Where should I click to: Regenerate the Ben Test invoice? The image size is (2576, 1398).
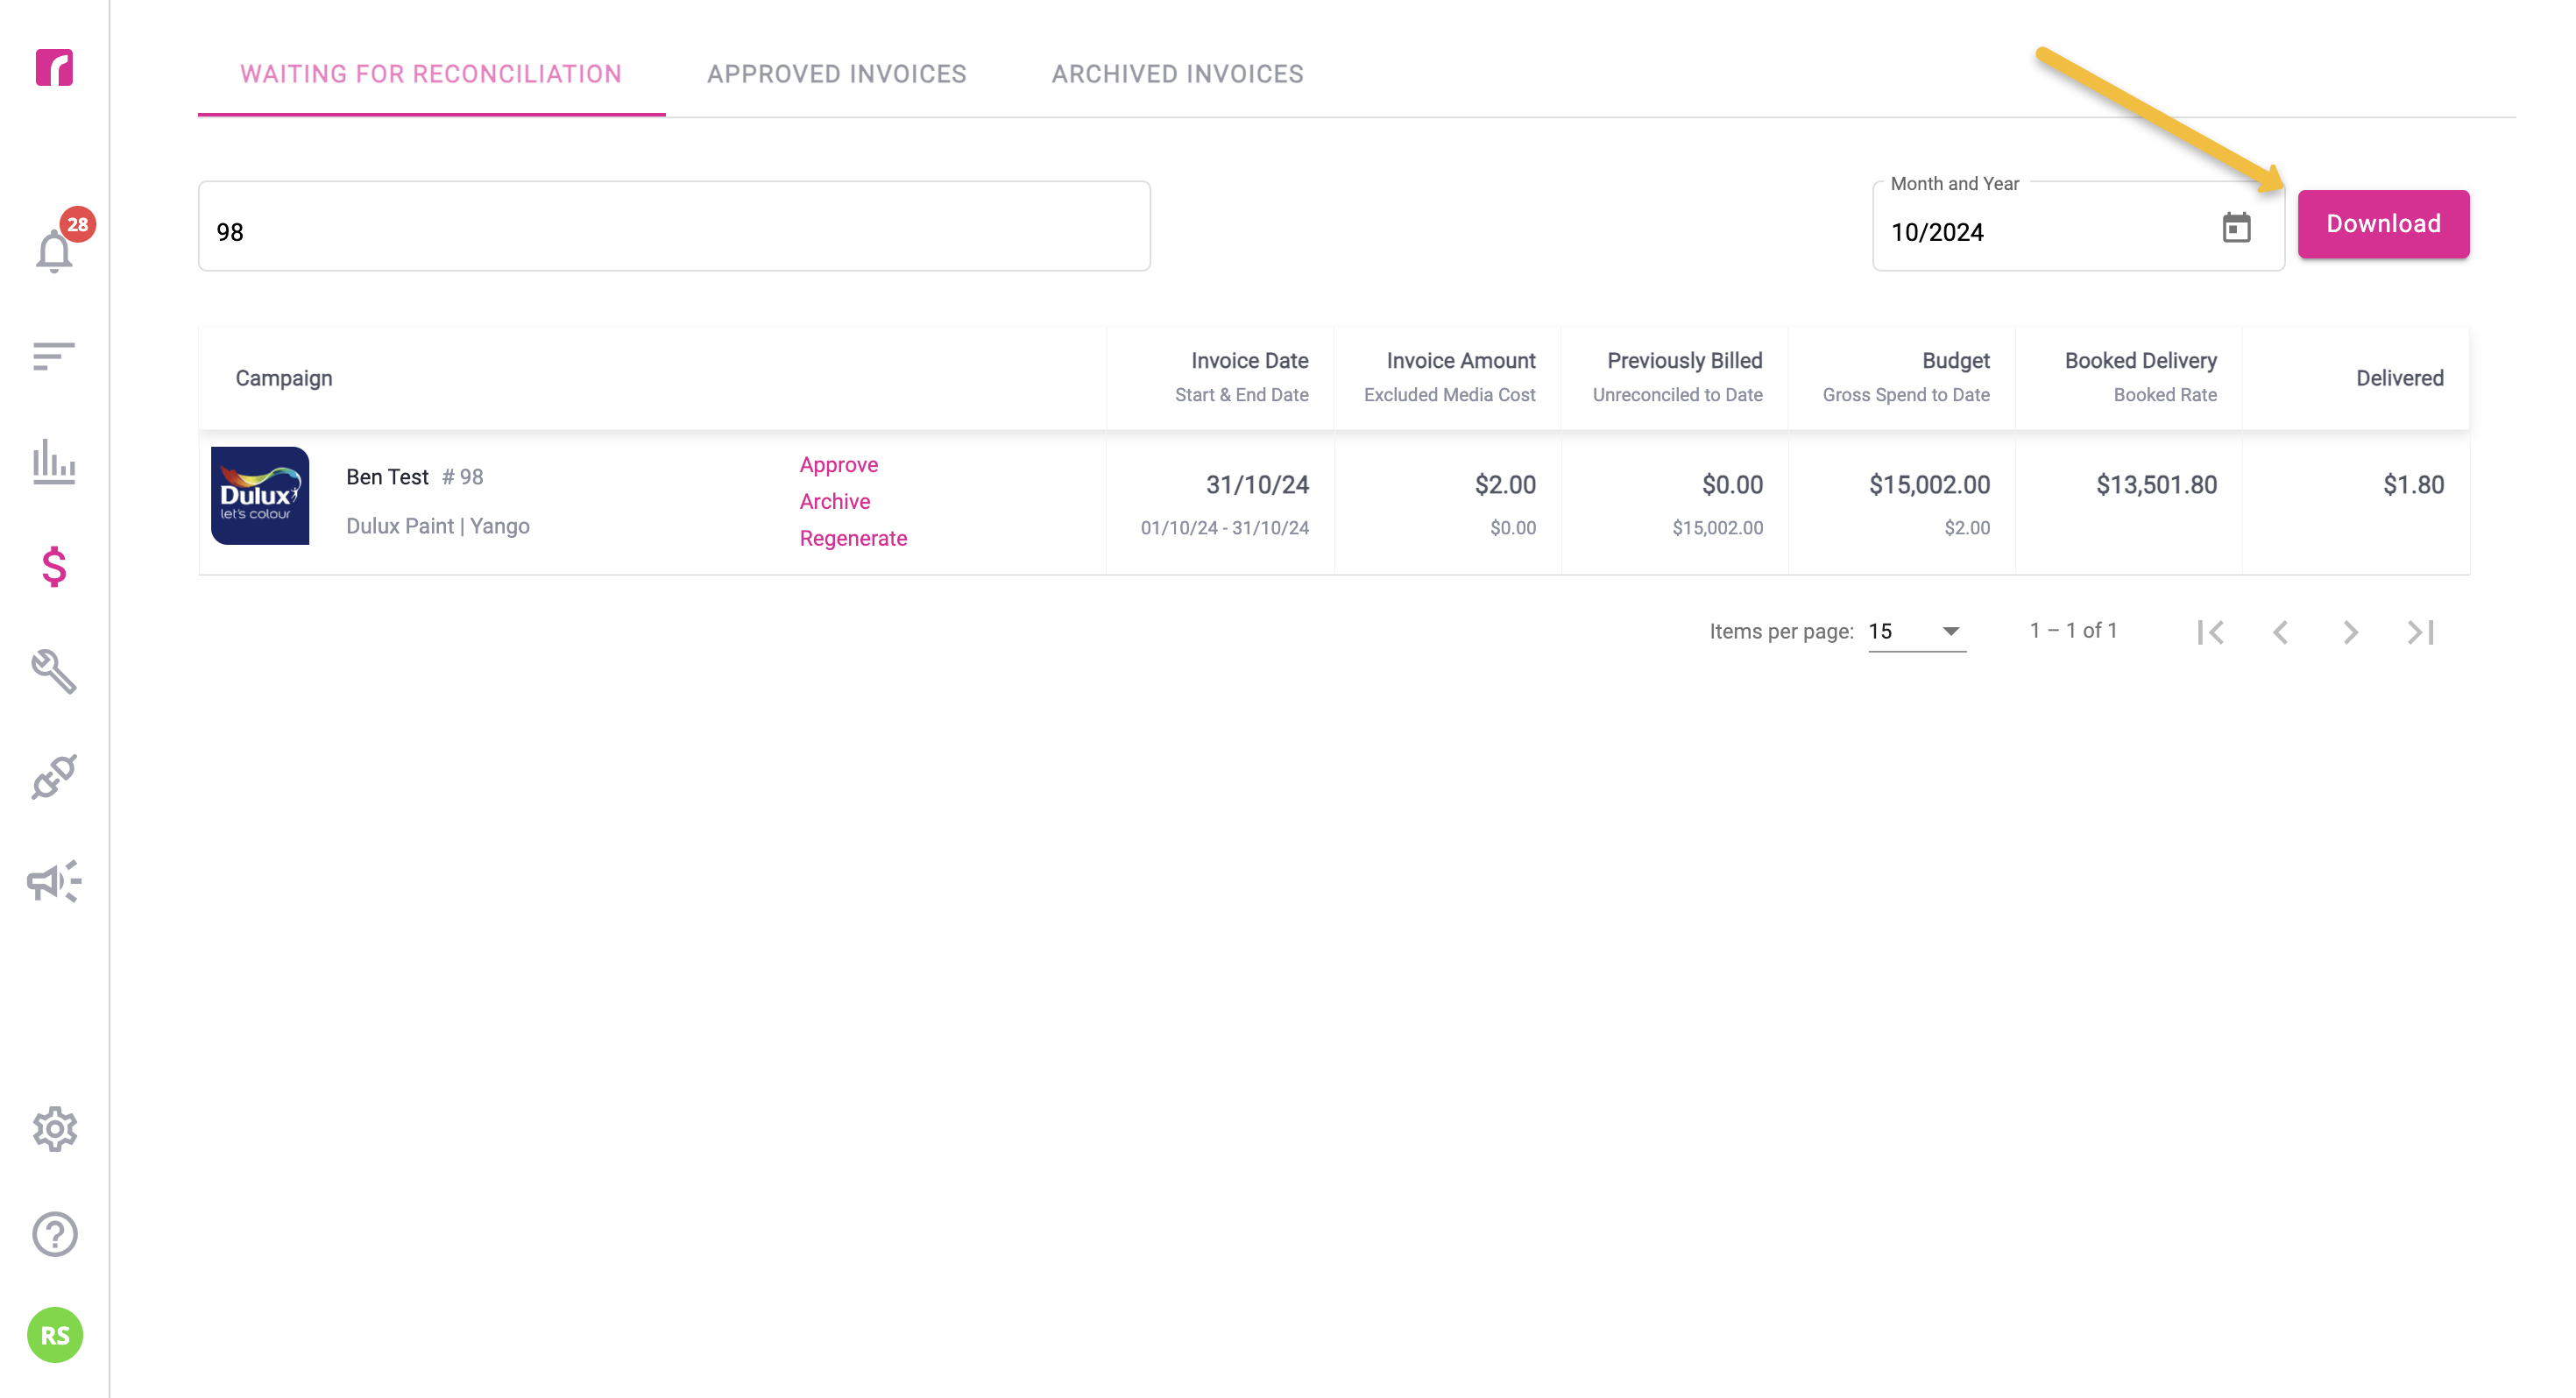coord(853,539)
